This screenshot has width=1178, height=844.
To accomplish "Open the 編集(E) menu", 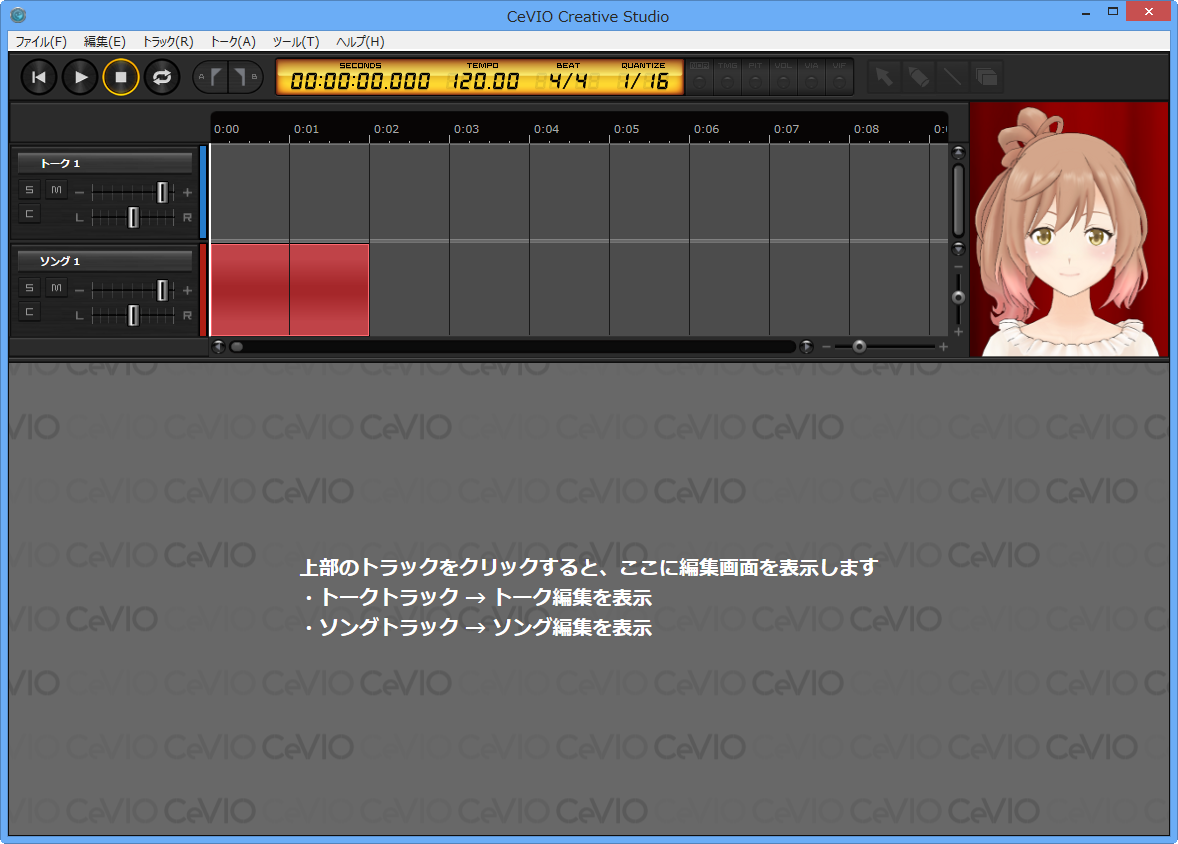I will 104,42.
